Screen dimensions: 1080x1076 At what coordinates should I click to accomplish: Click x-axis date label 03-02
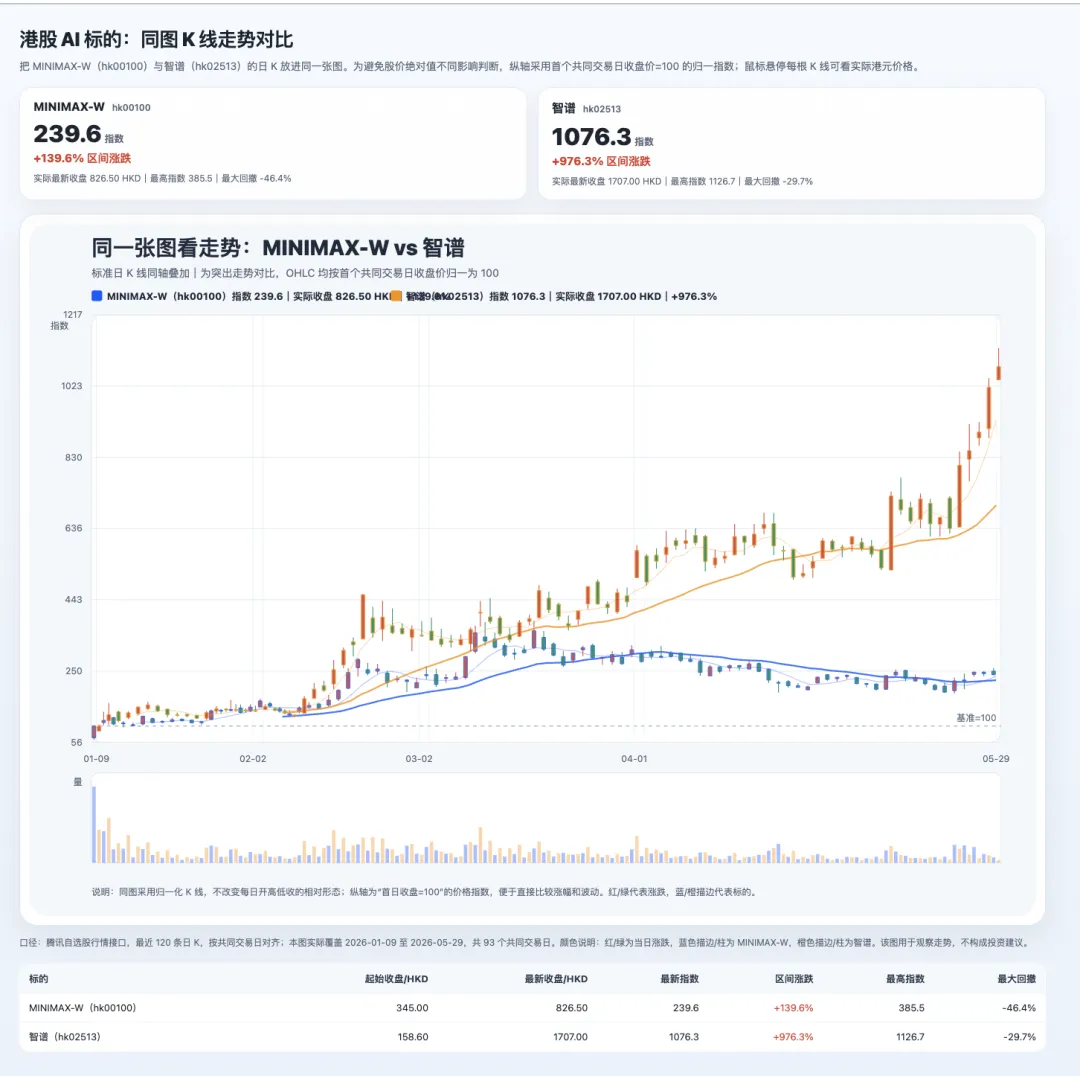[419, 758]
